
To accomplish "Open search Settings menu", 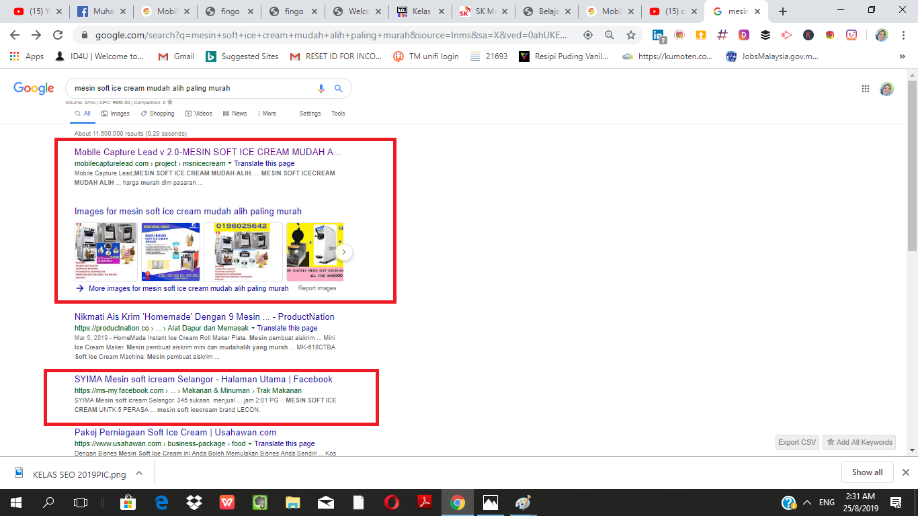I will pos(310,114).
